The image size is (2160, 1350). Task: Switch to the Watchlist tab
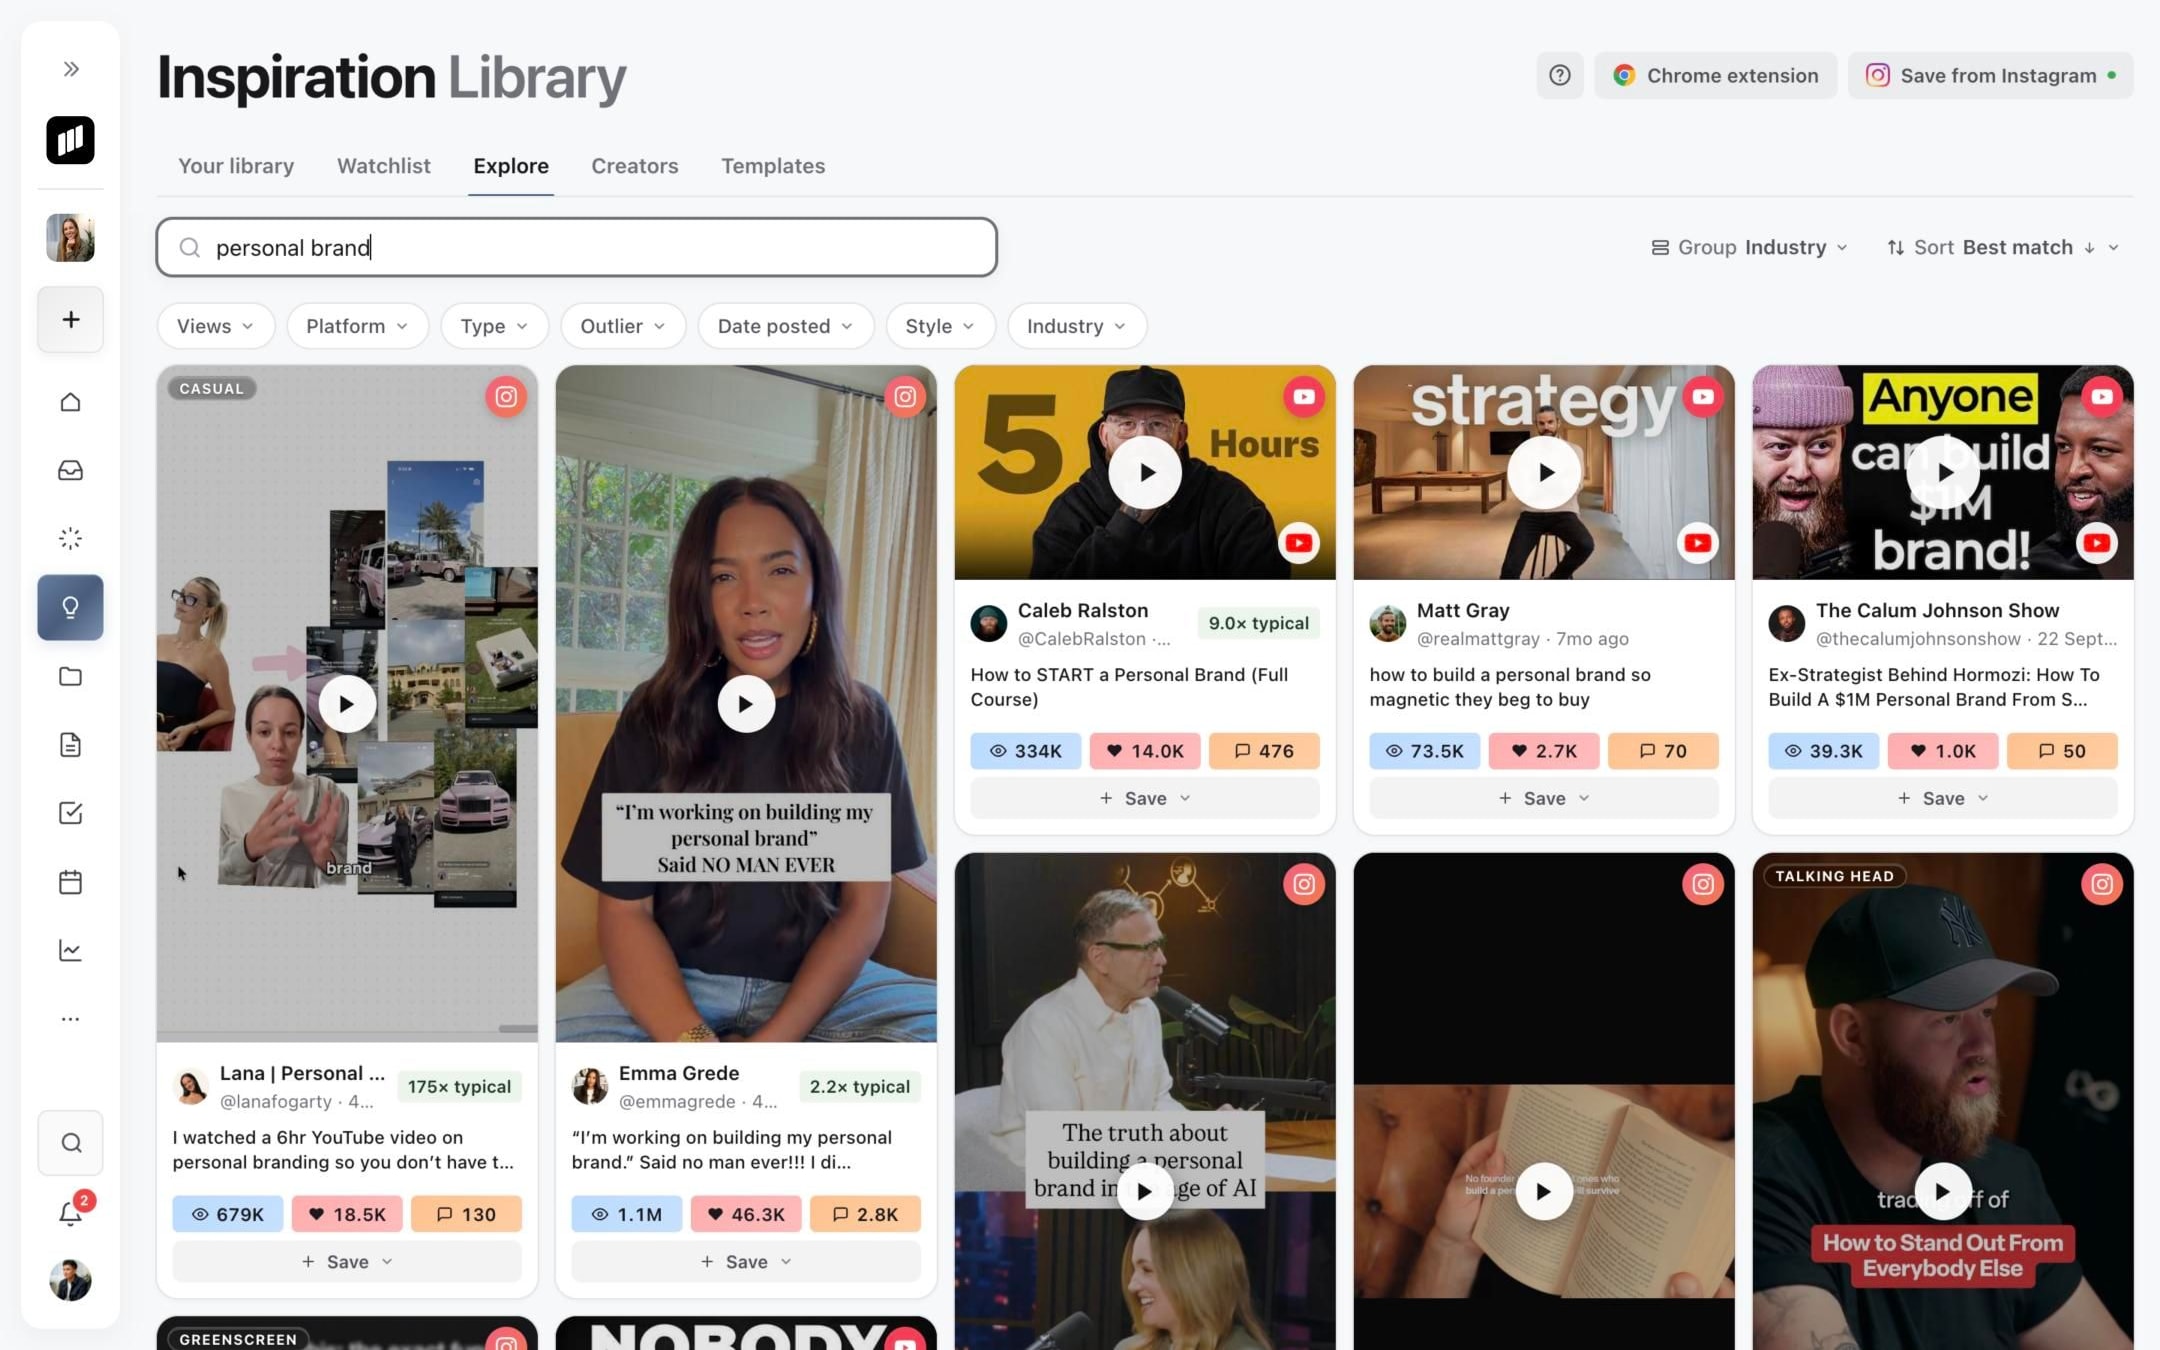[x=384, y=166]
